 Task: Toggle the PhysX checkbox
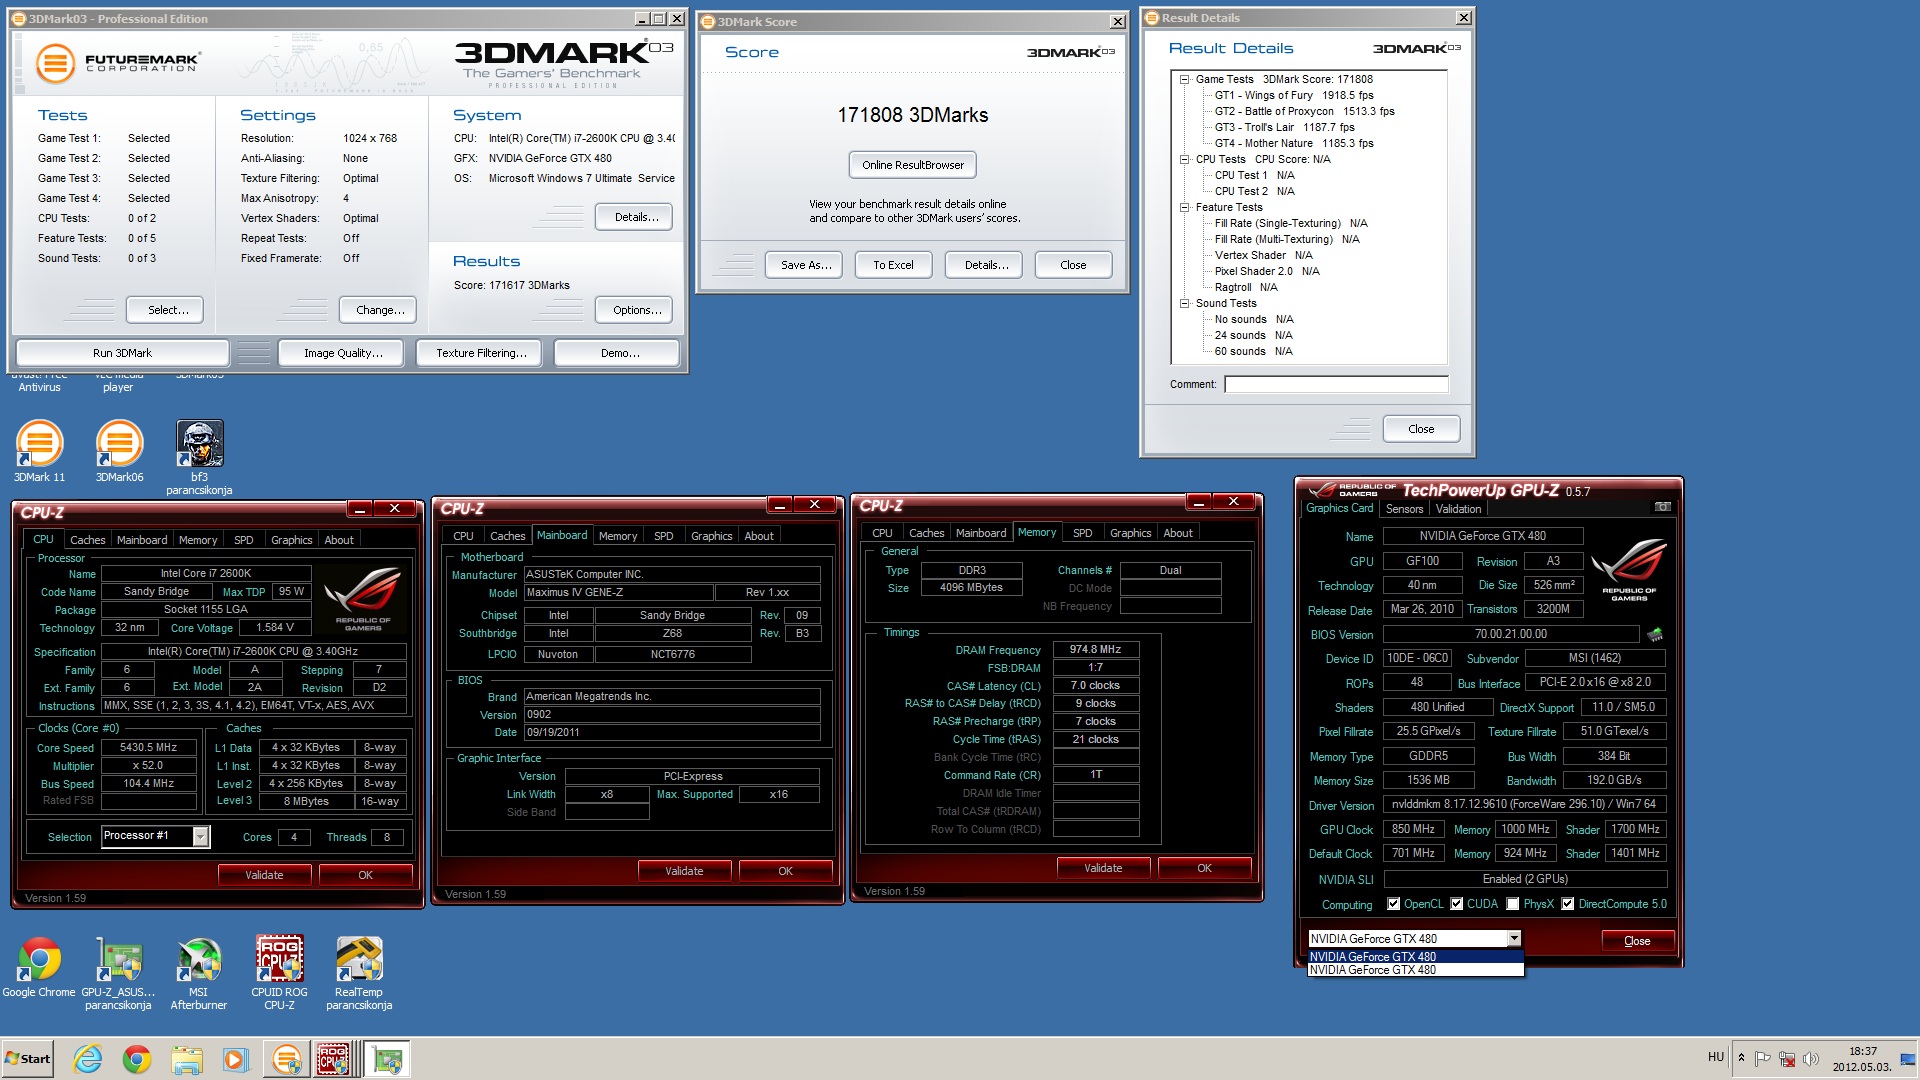point(1513,904)
